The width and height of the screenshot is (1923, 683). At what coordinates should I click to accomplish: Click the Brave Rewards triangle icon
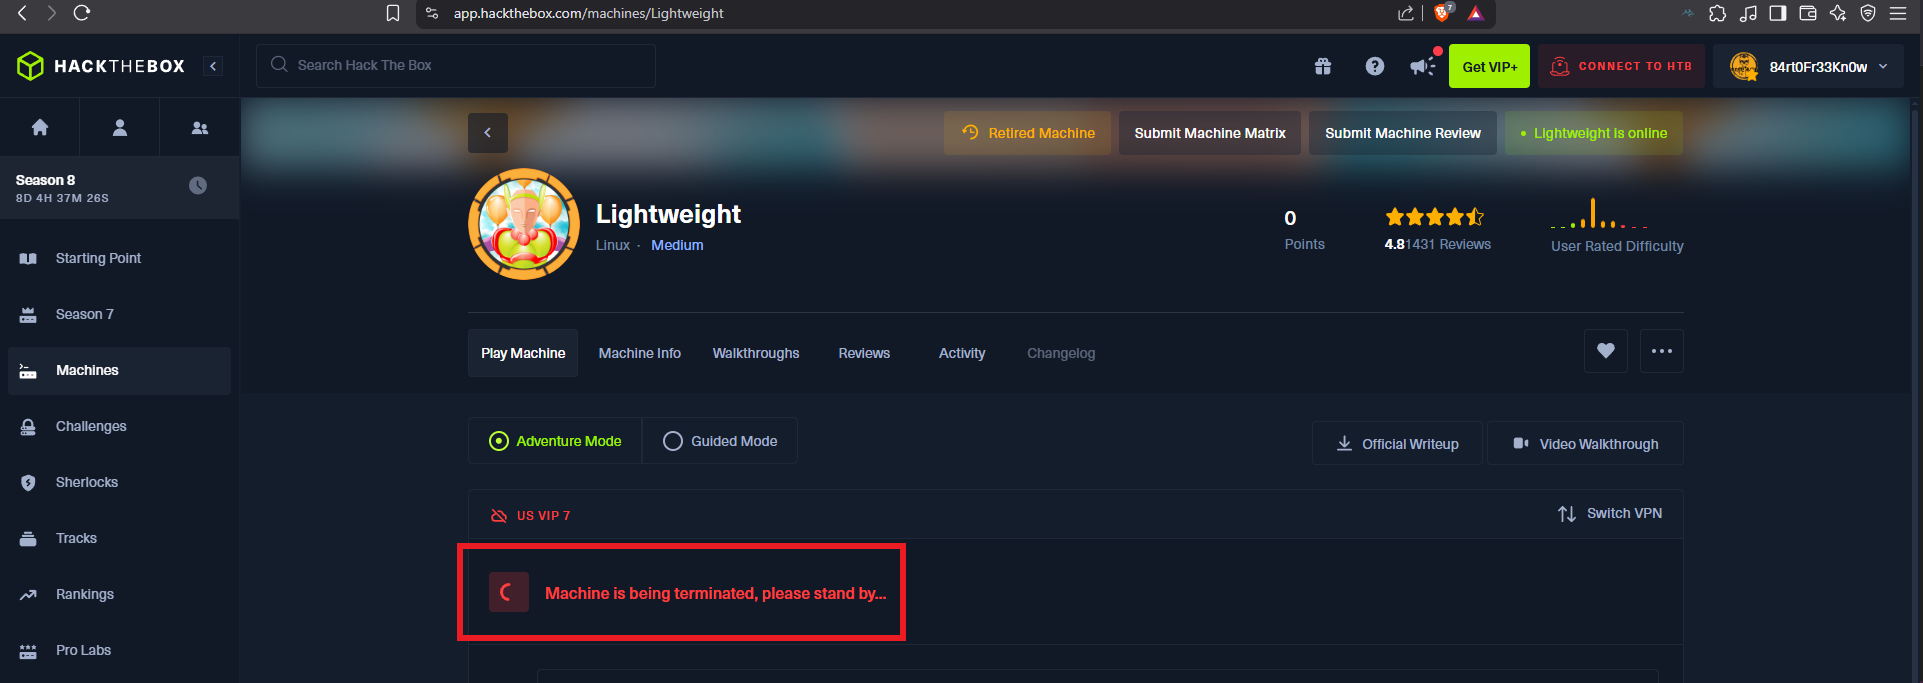click(1475, 13)
